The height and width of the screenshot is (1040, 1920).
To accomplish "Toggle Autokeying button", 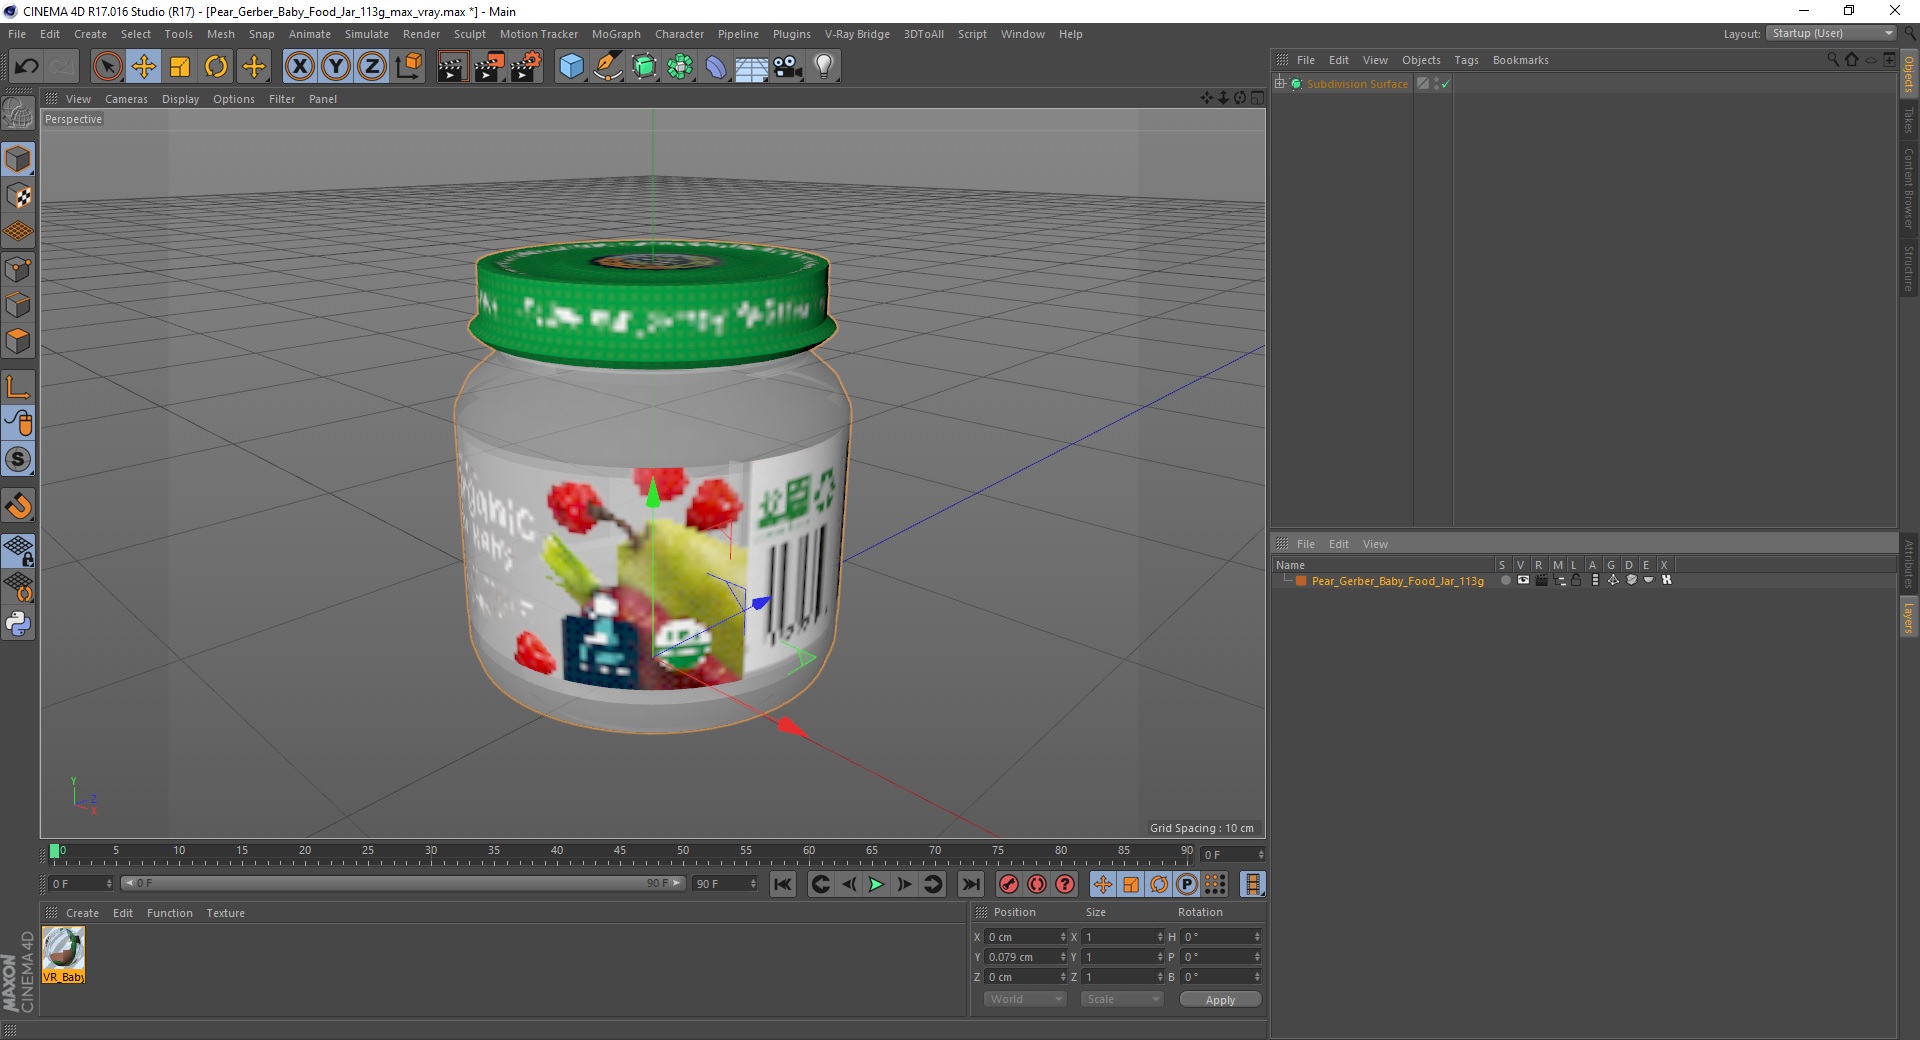I will [x=1037, y=884].
